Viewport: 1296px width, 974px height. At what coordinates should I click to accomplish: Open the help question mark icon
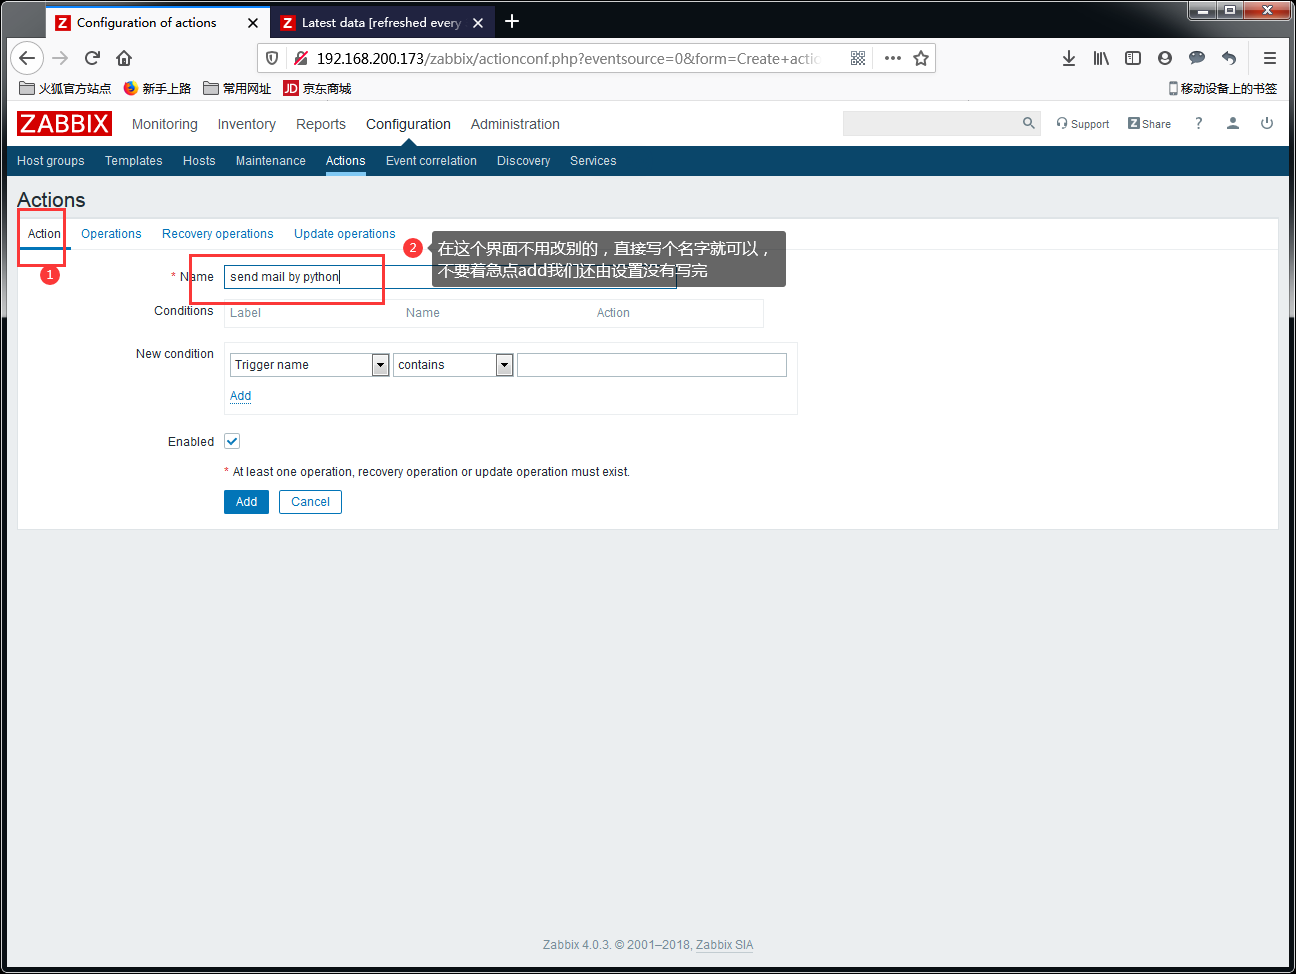coord(1198,123)
